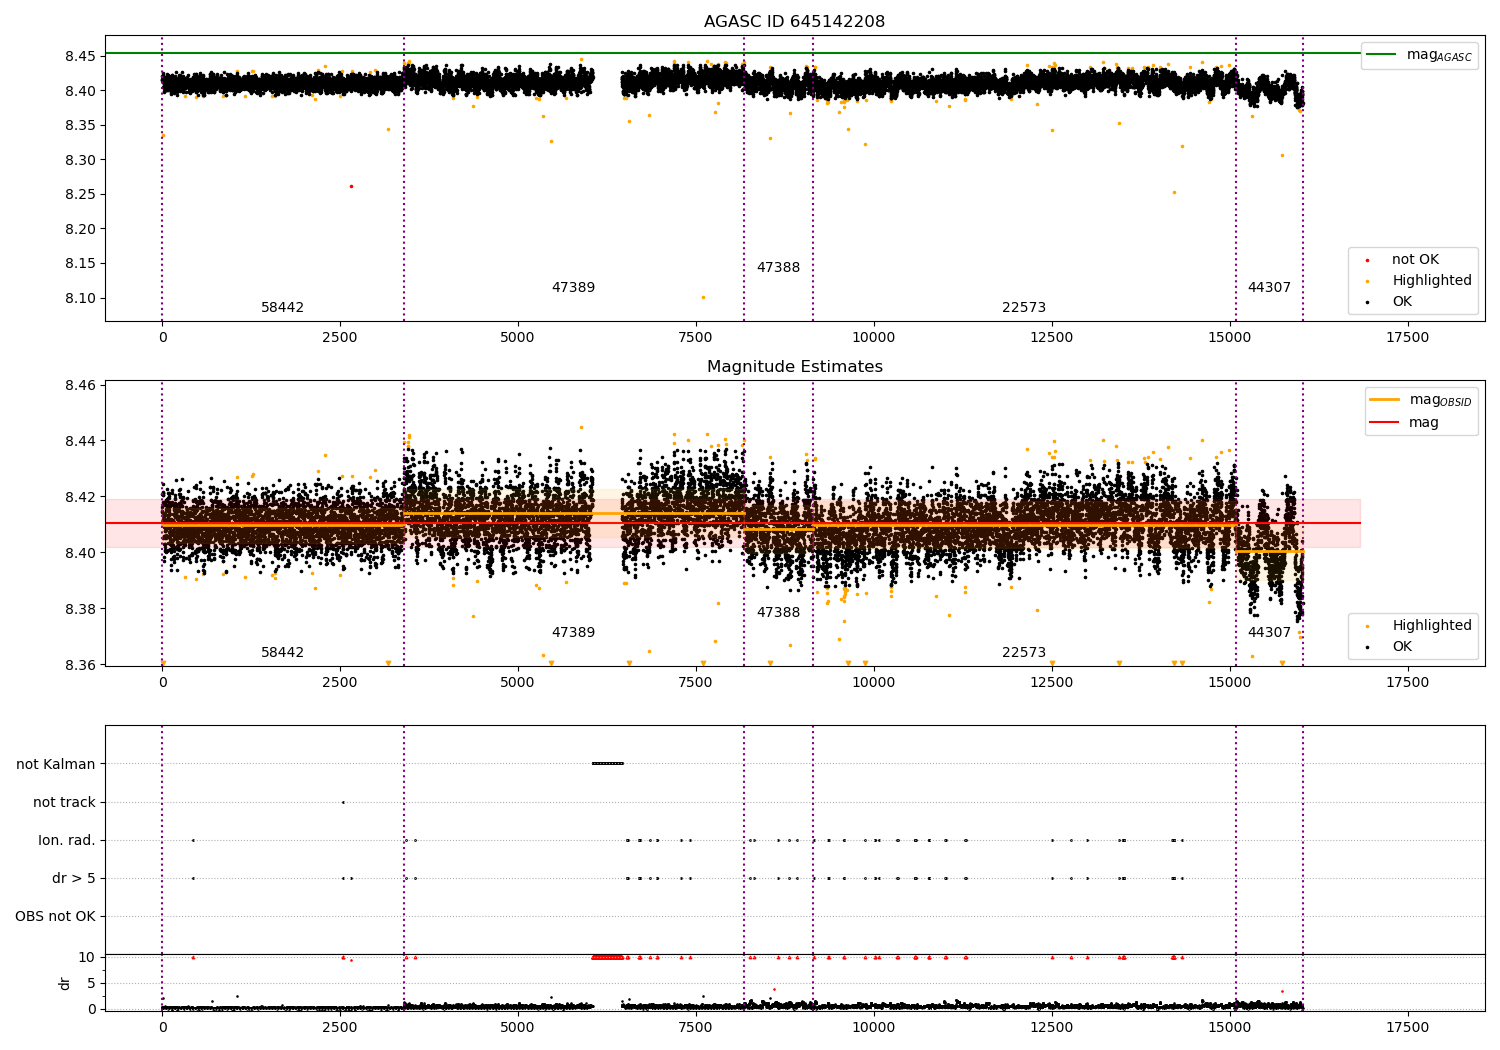Click obsid label 47389 in top plot
Viewport: 1500px width, 1050px height.
pyautogui.click(x=573, y=288)
